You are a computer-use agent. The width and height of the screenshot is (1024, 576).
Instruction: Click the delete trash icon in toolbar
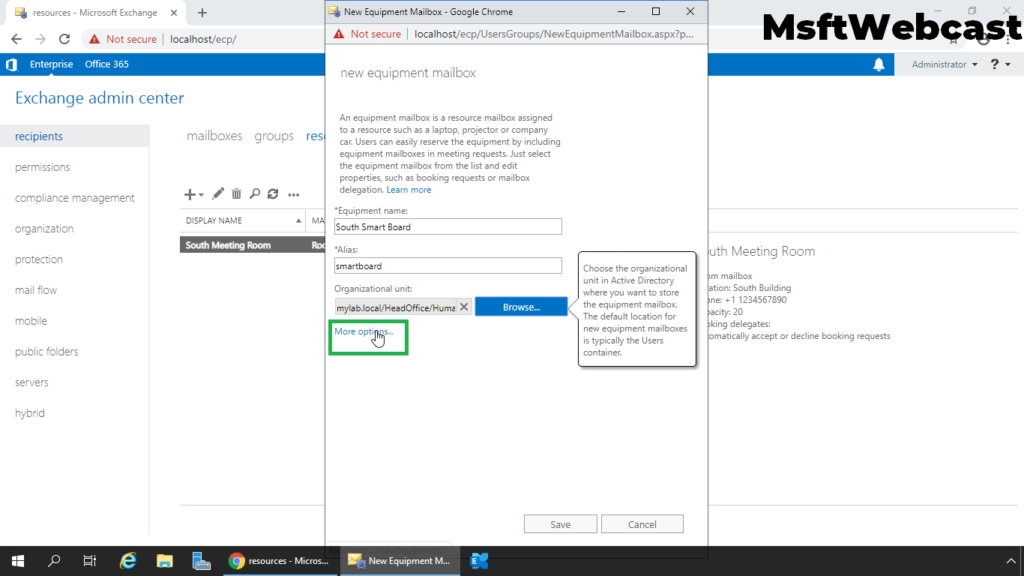click(x=236, y=193)
